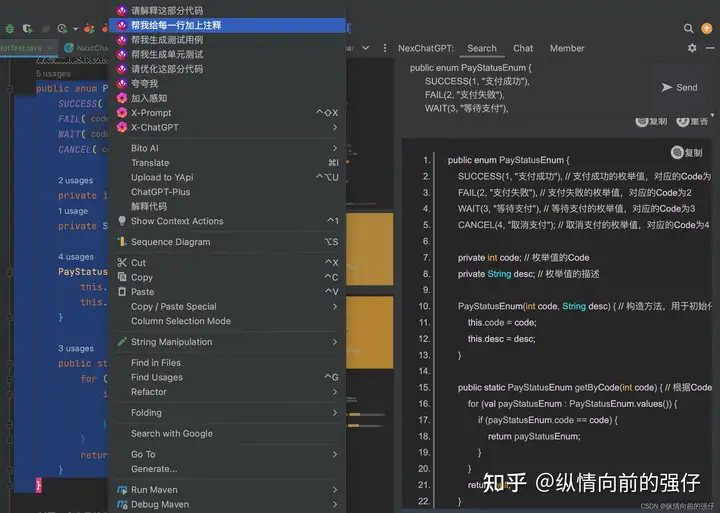Viewport: 720px width, 513px height.
Task: Click the "5 usages" hint above enum
Action: pyautogui.click(x=53, y=73)
